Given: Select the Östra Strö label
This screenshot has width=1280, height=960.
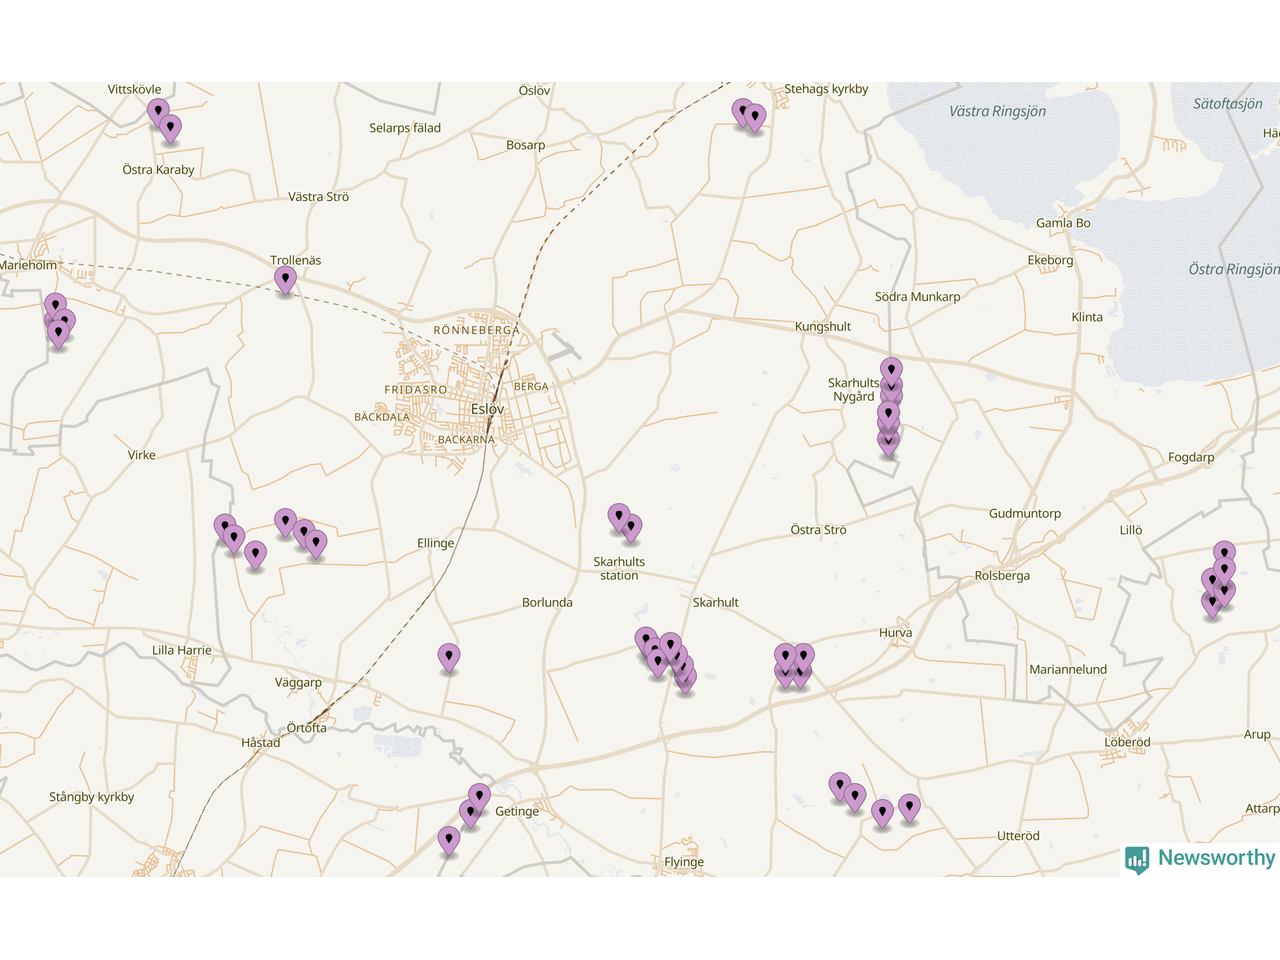Looking at the screenshot, I should click(818, 529).
